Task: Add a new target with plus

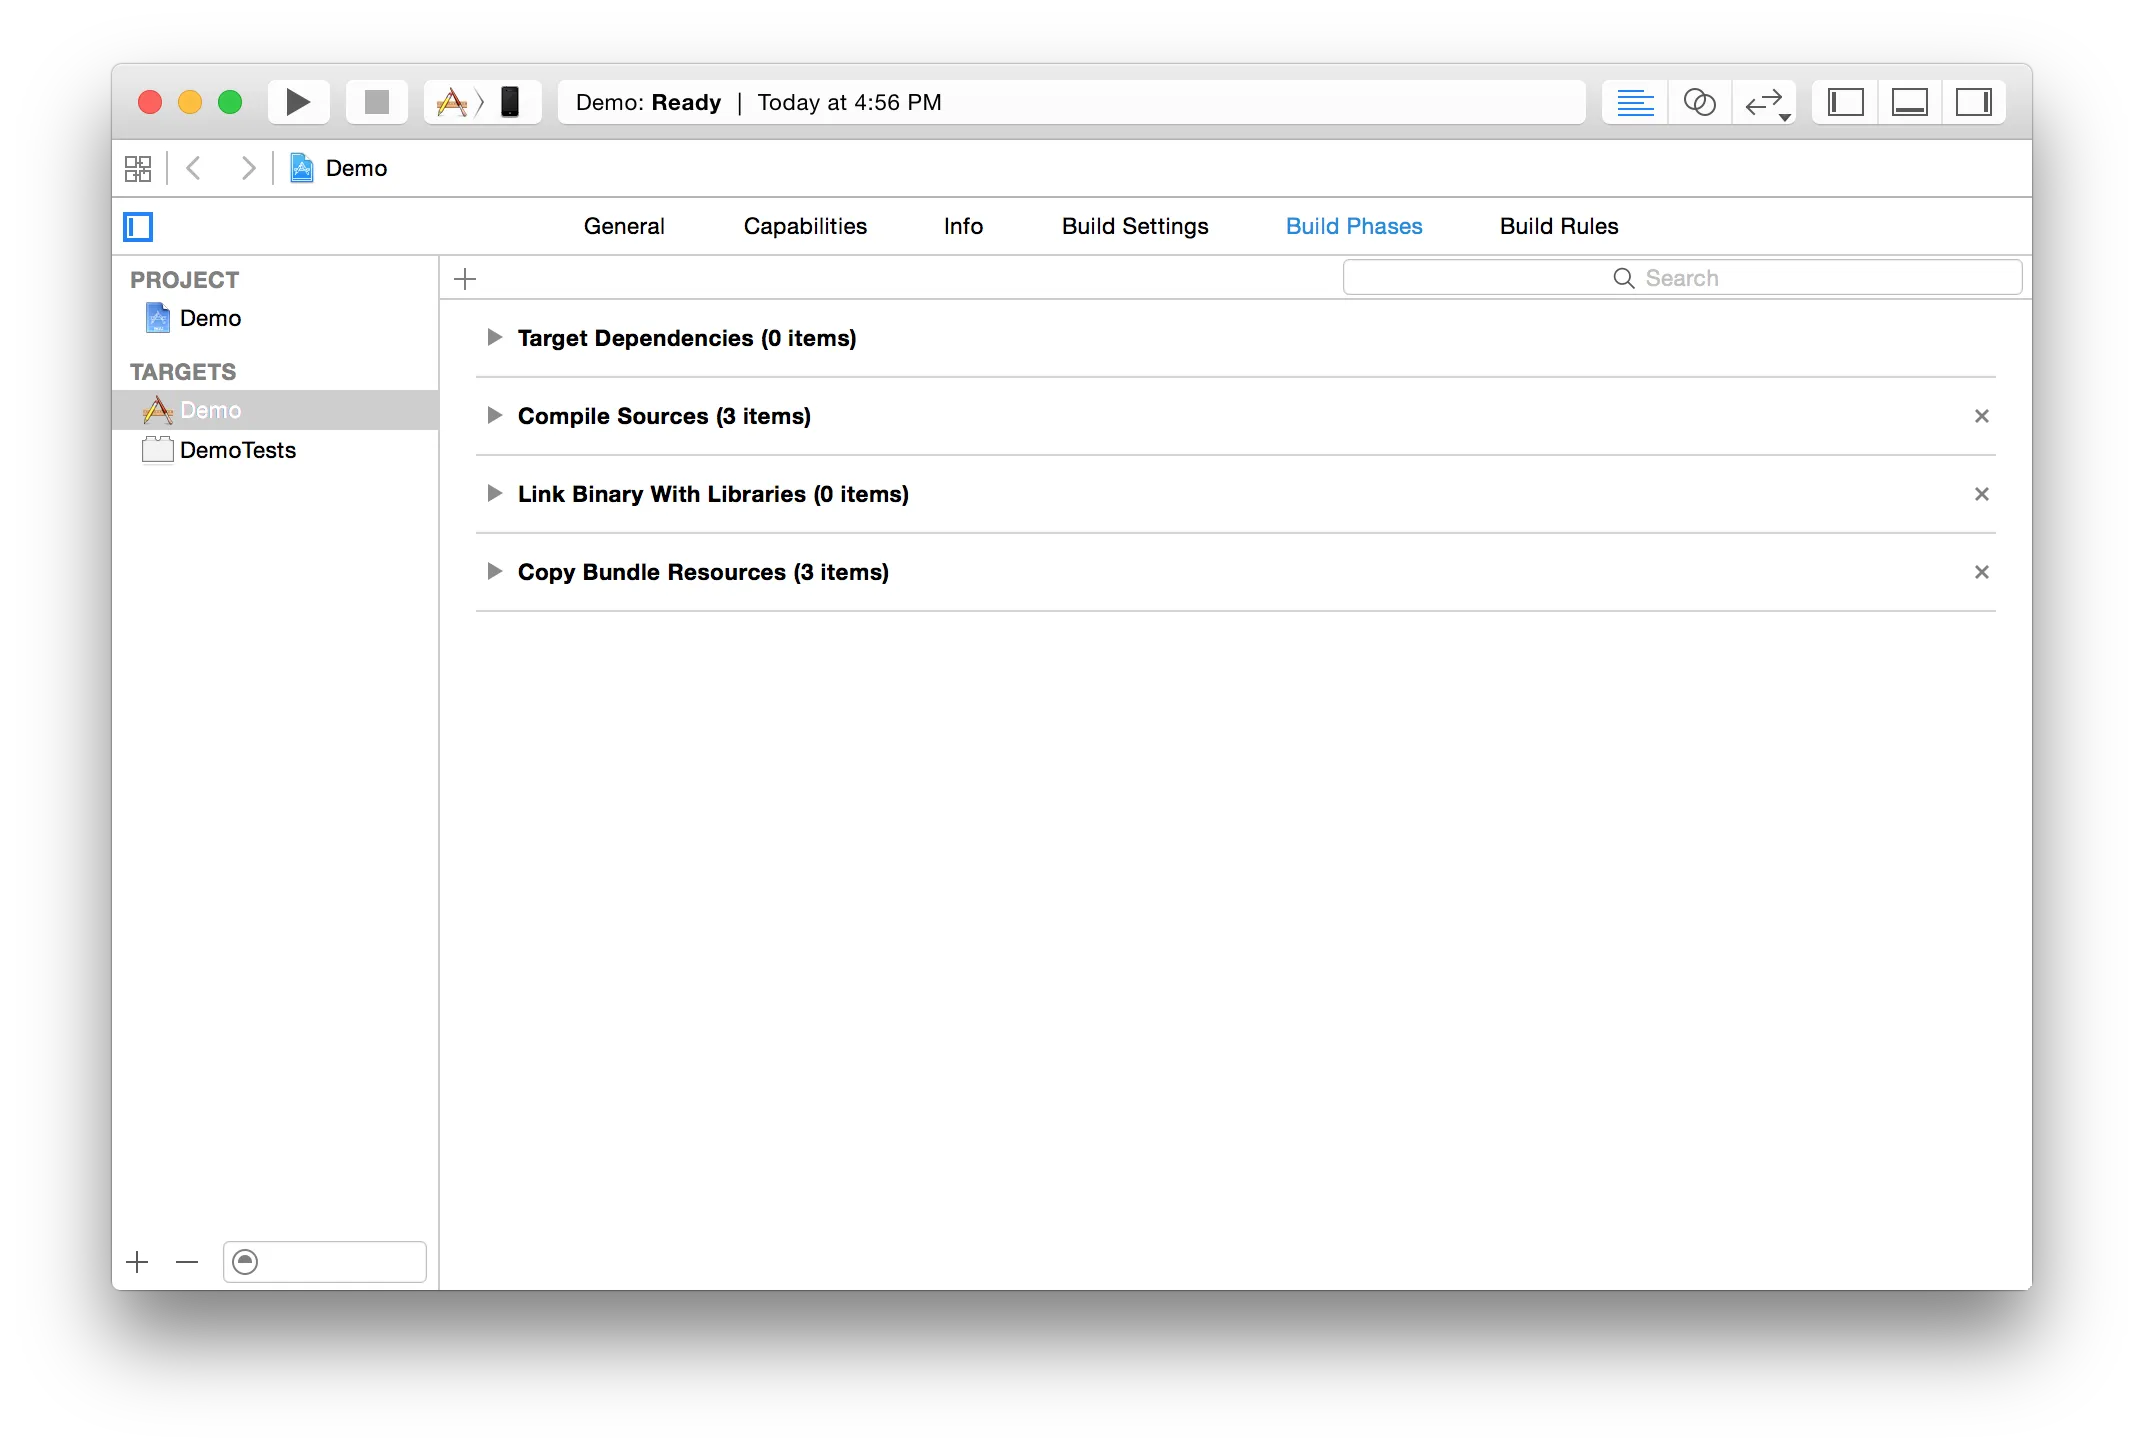Action: pyautogui.click(x=138, y=1262)
